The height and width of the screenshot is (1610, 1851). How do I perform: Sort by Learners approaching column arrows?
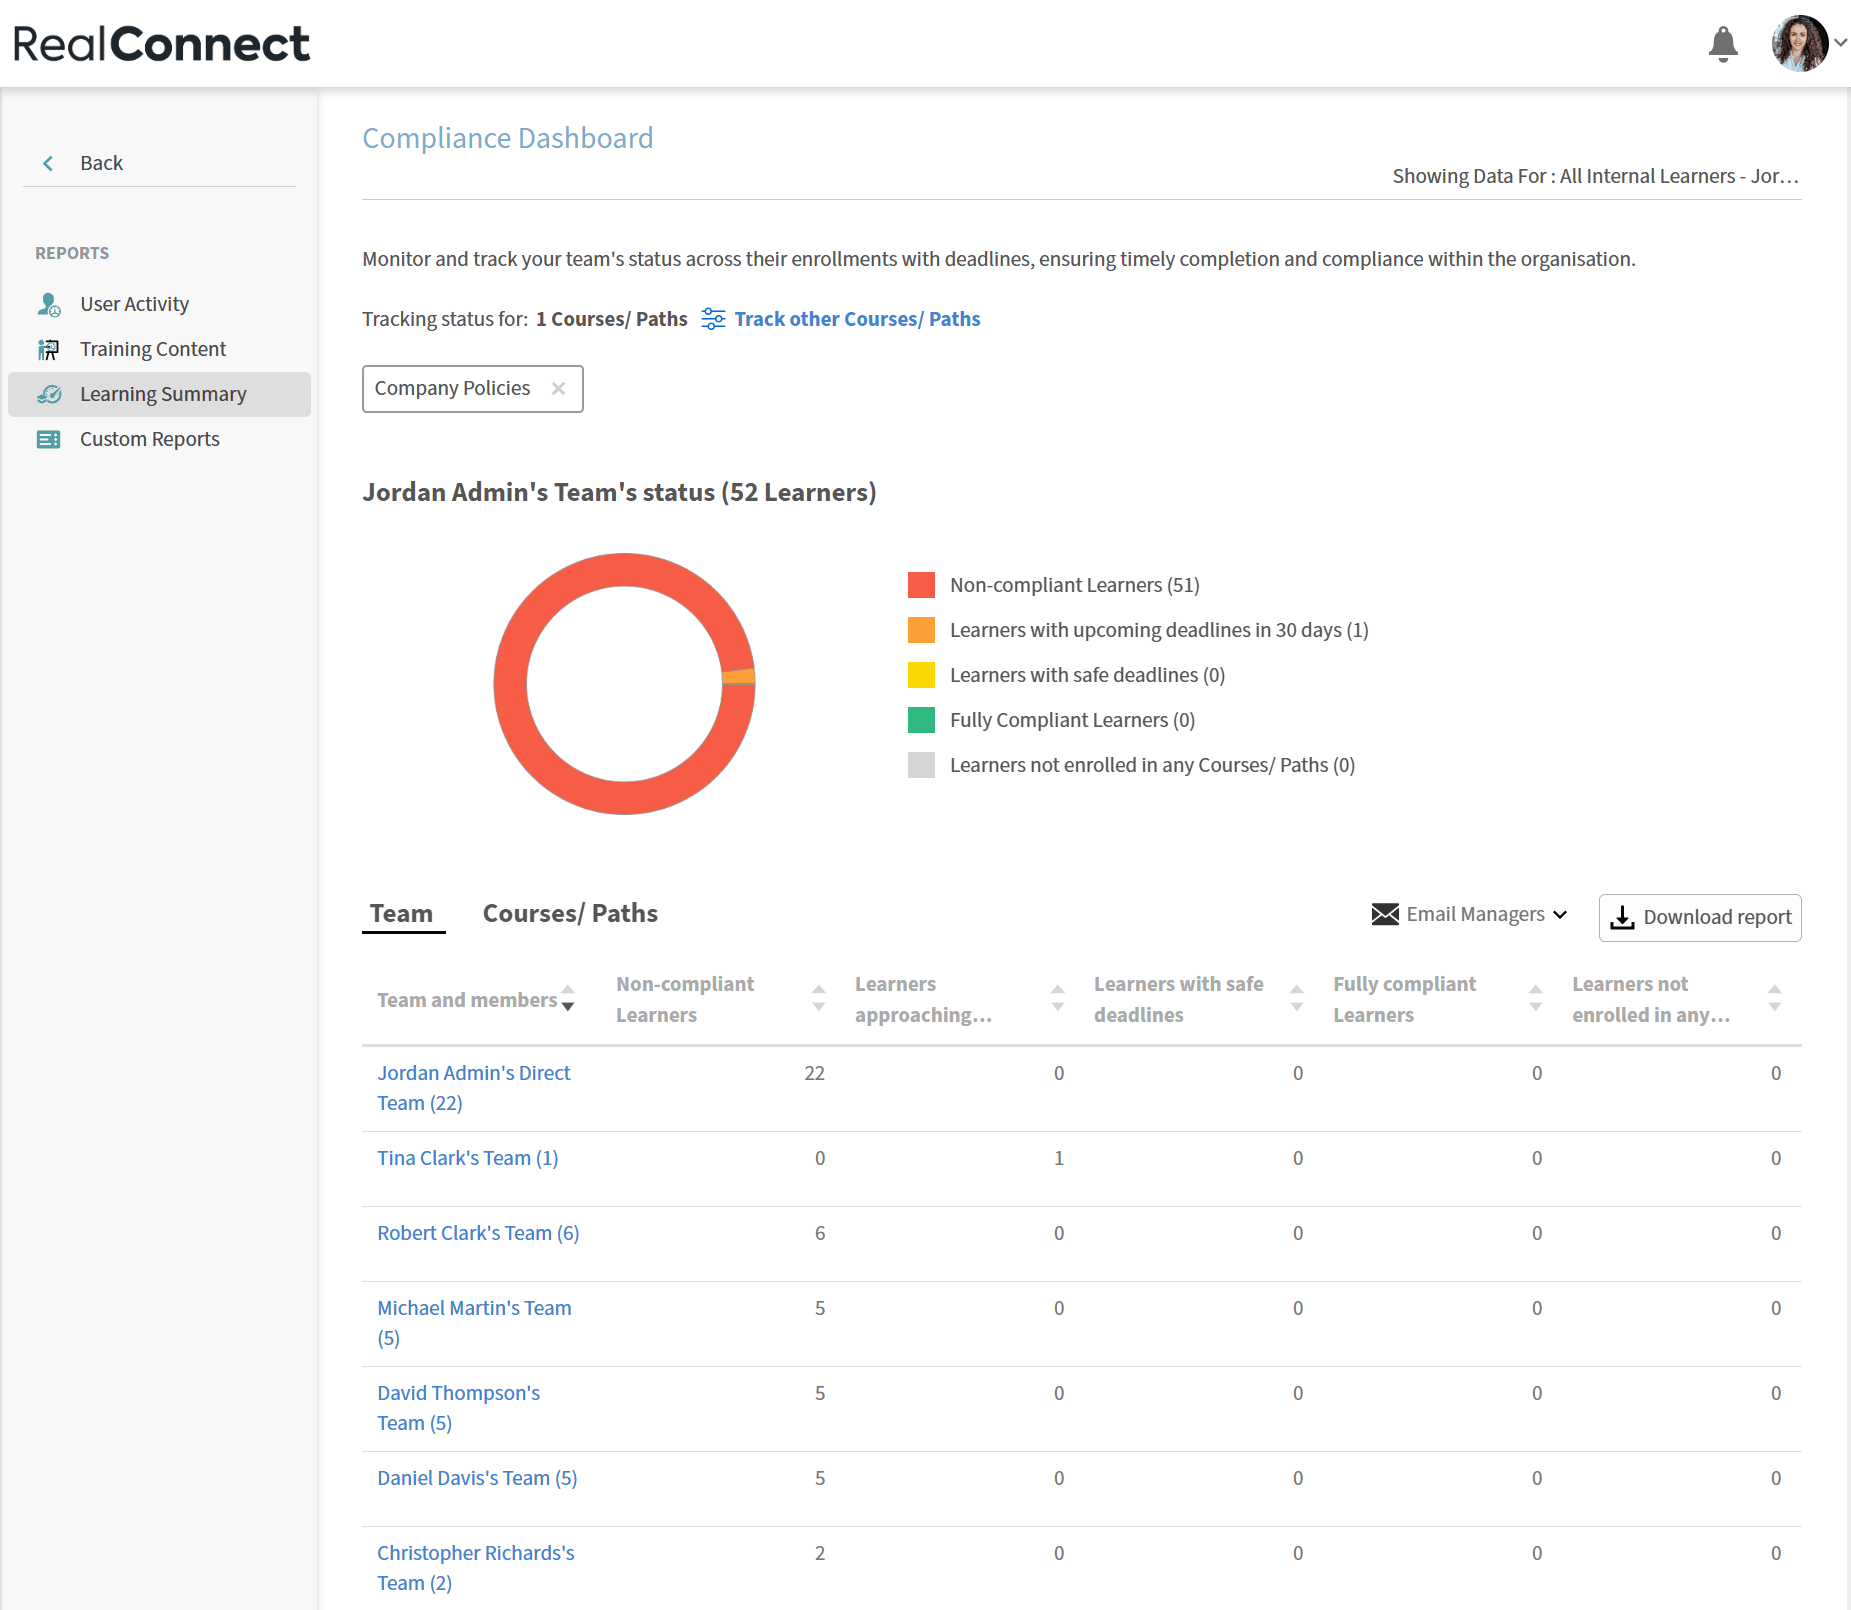tap(1058, 999)
